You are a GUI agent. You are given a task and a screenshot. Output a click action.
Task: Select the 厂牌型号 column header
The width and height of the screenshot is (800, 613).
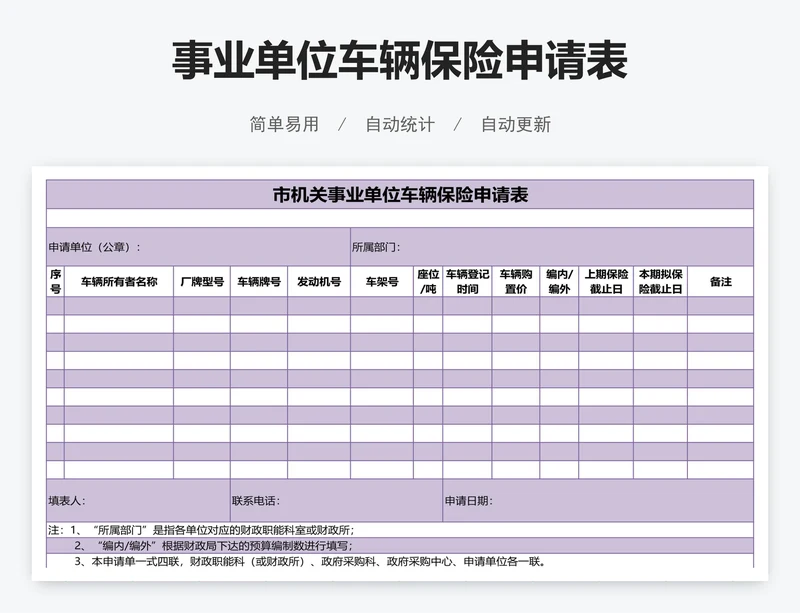pyautogui.click(x=202, y=282)
